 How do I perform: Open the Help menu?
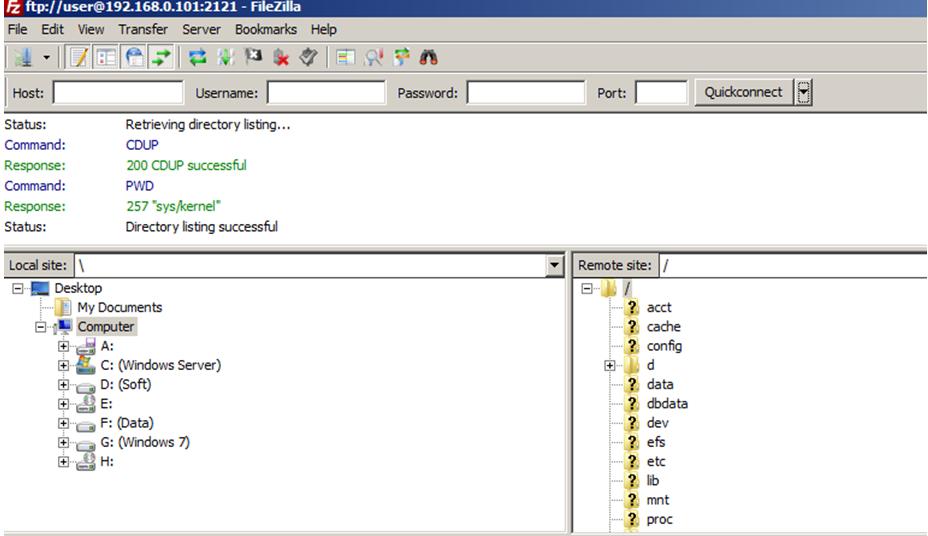[323, 29]
